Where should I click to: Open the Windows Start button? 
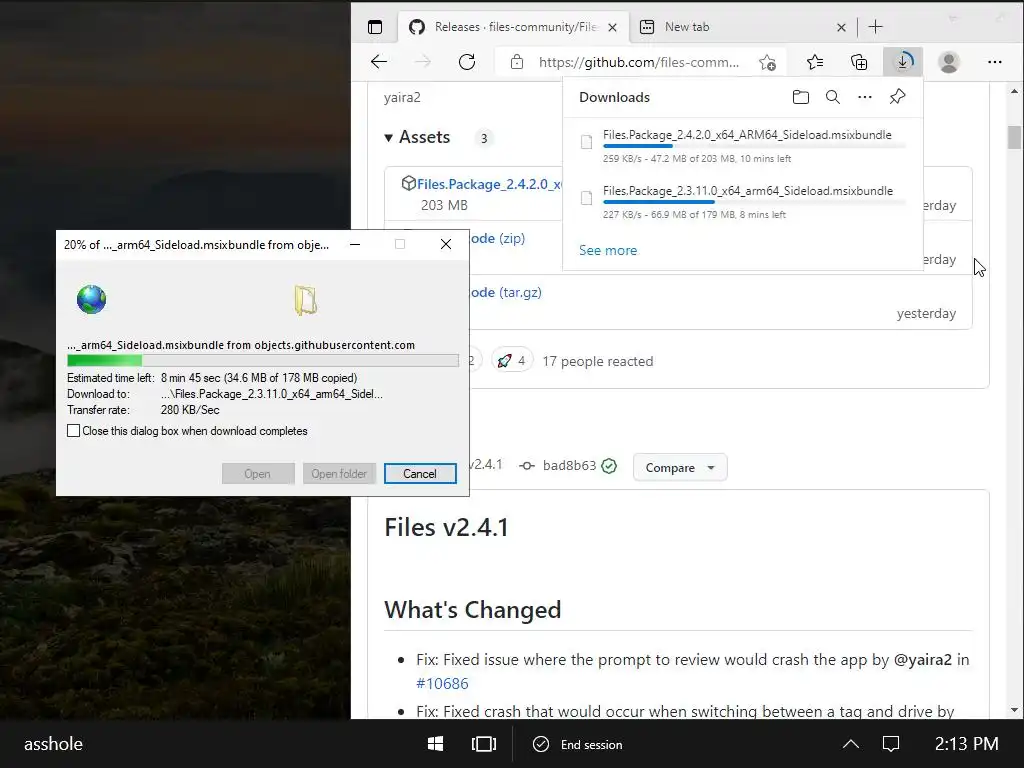pyautogui.click(x=435, y=744)
